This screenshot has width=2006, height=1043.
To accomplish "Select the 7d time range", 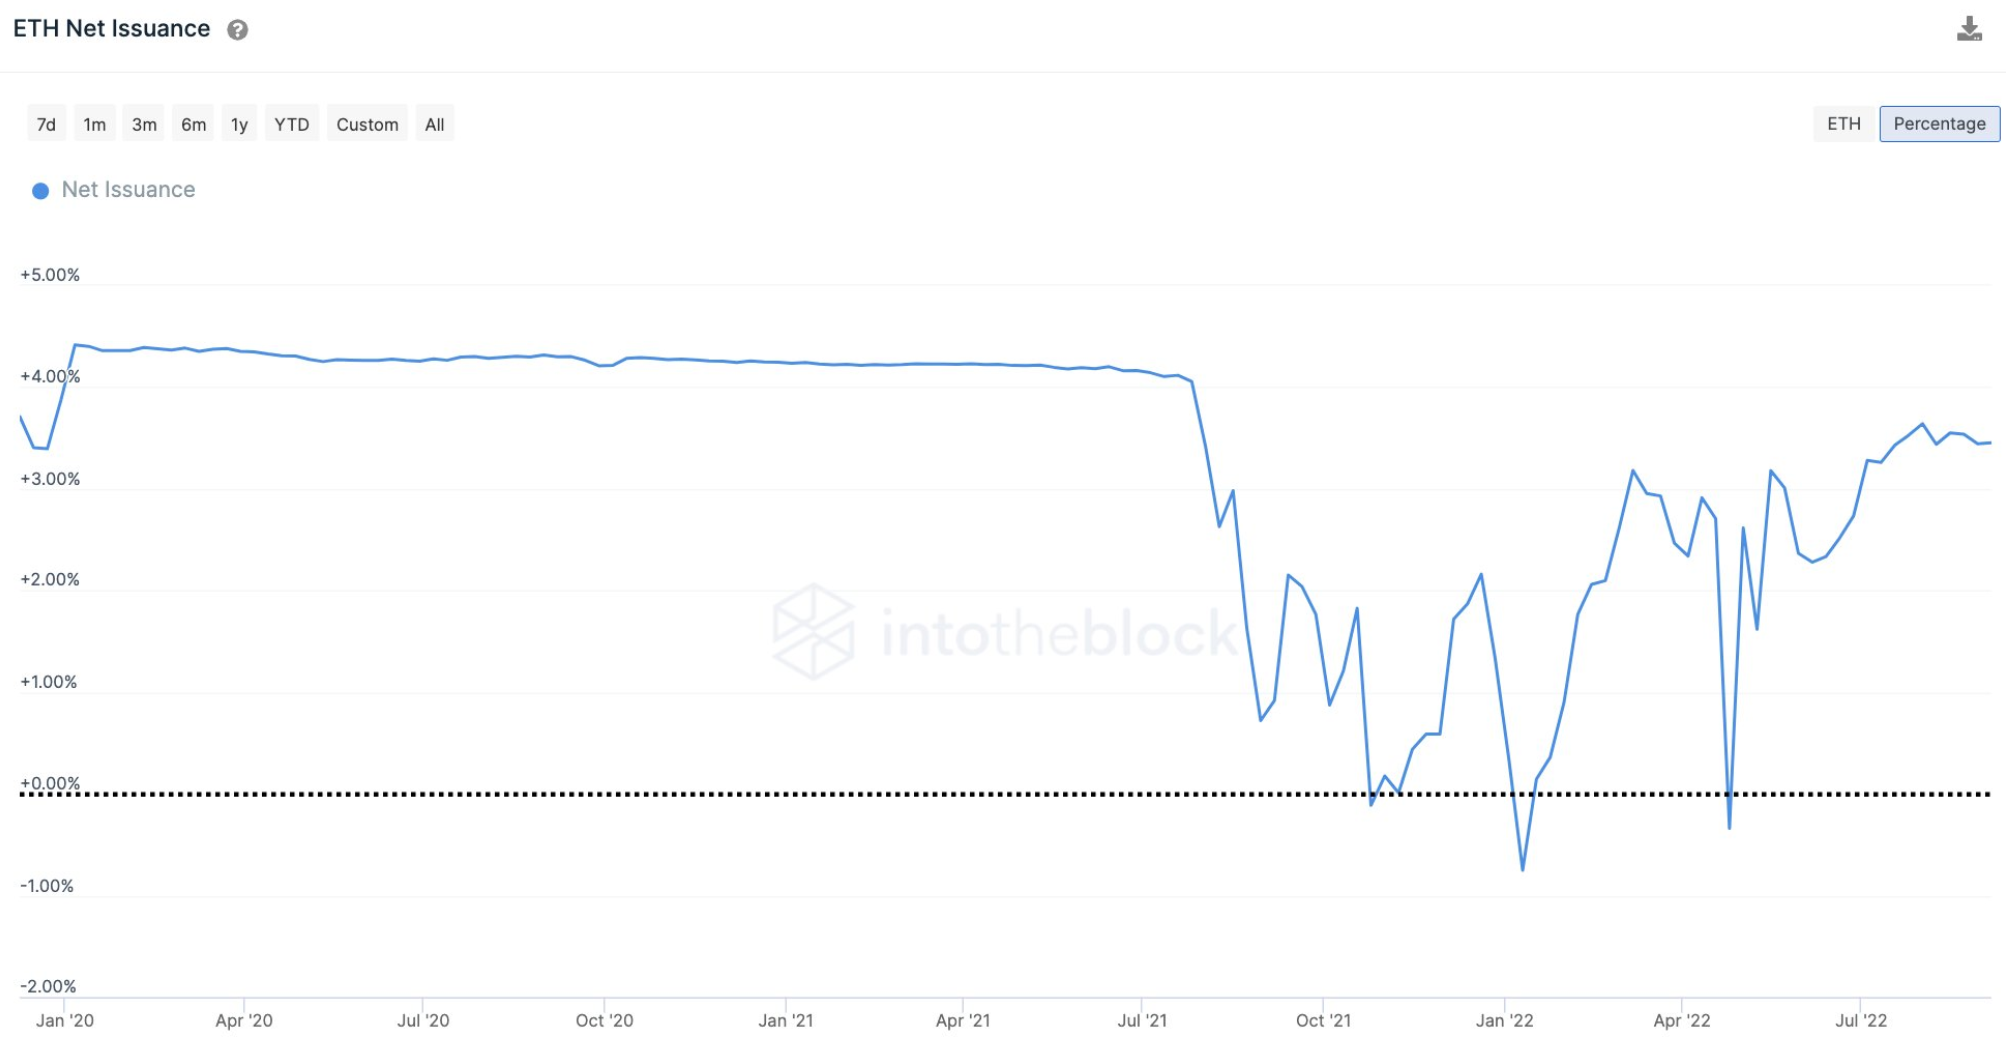I will click(46, 124).
